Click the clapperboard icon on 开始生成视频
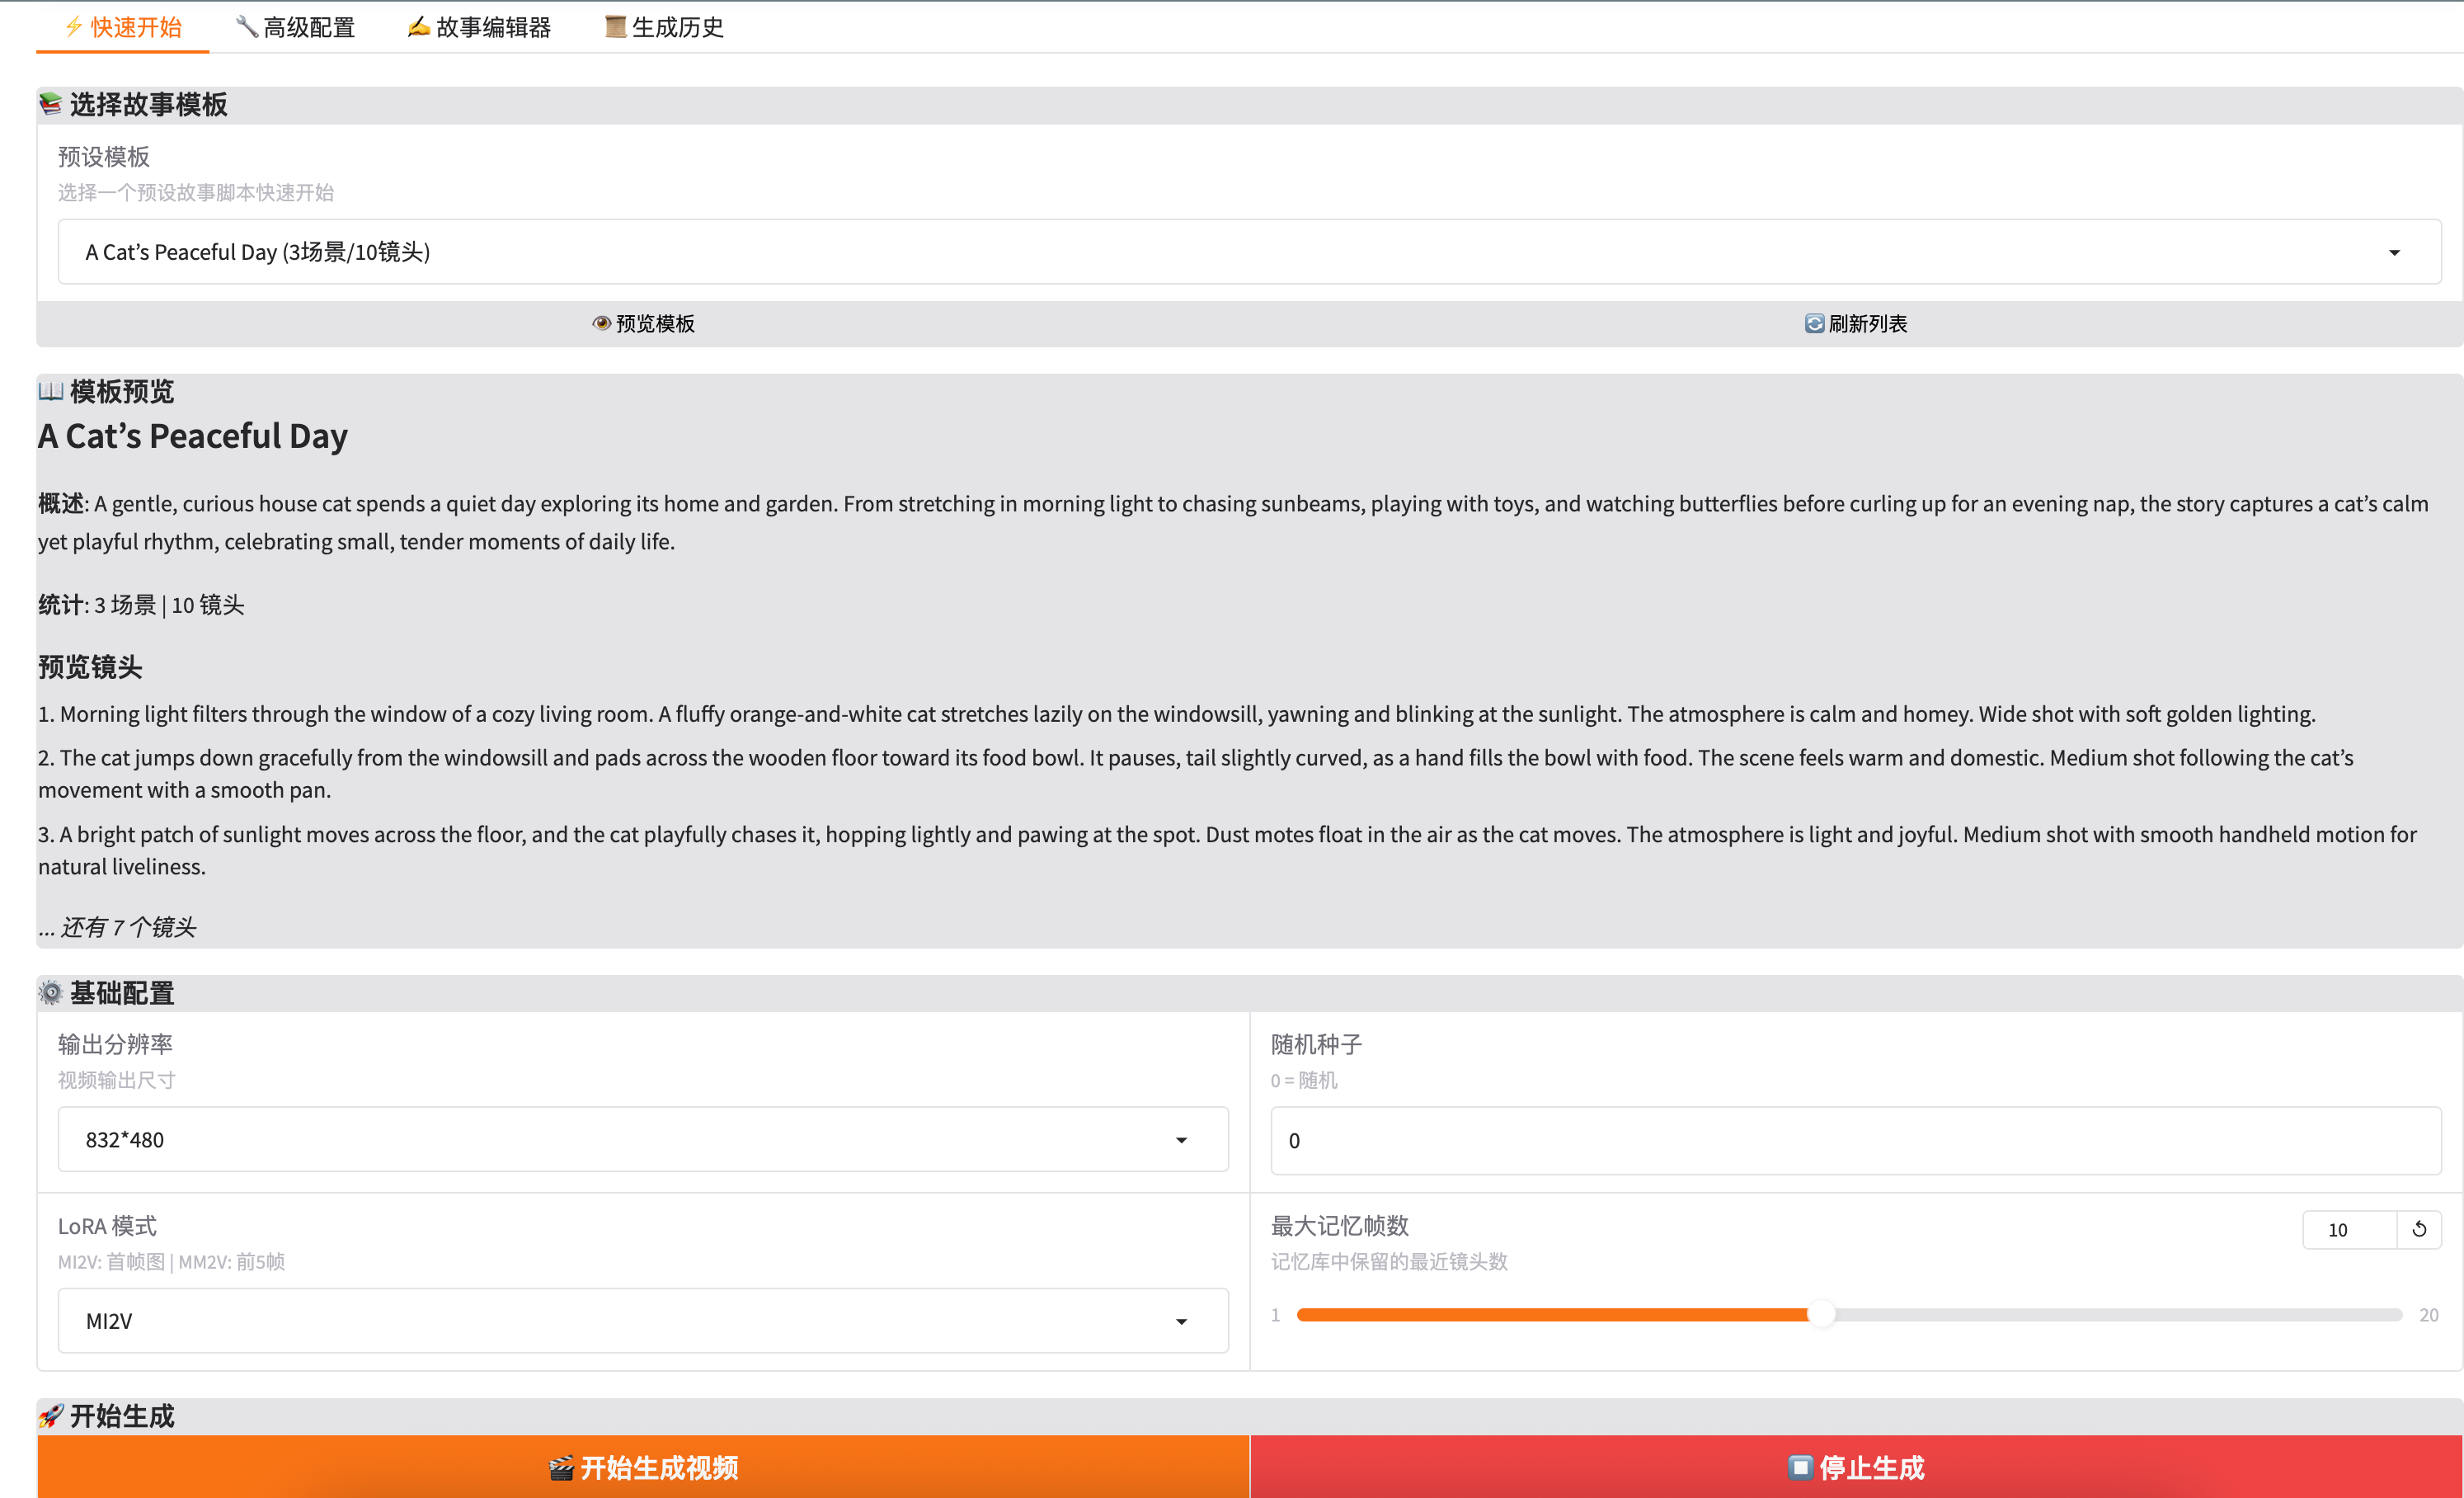This screenshot has width=2464, height=1498. pyautogui.click(x=561, y=1467)
